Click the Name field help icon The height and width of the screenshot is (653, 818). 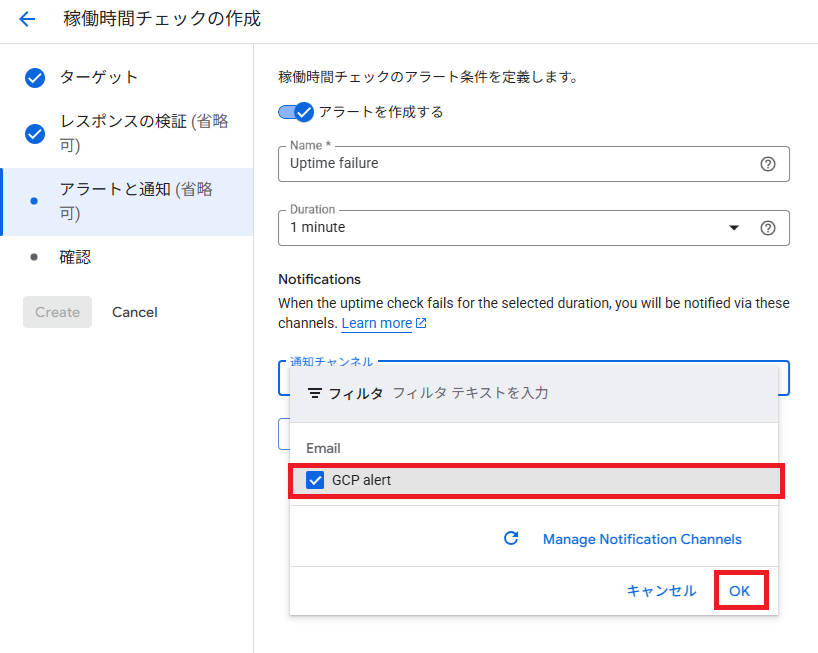point(768,164)
